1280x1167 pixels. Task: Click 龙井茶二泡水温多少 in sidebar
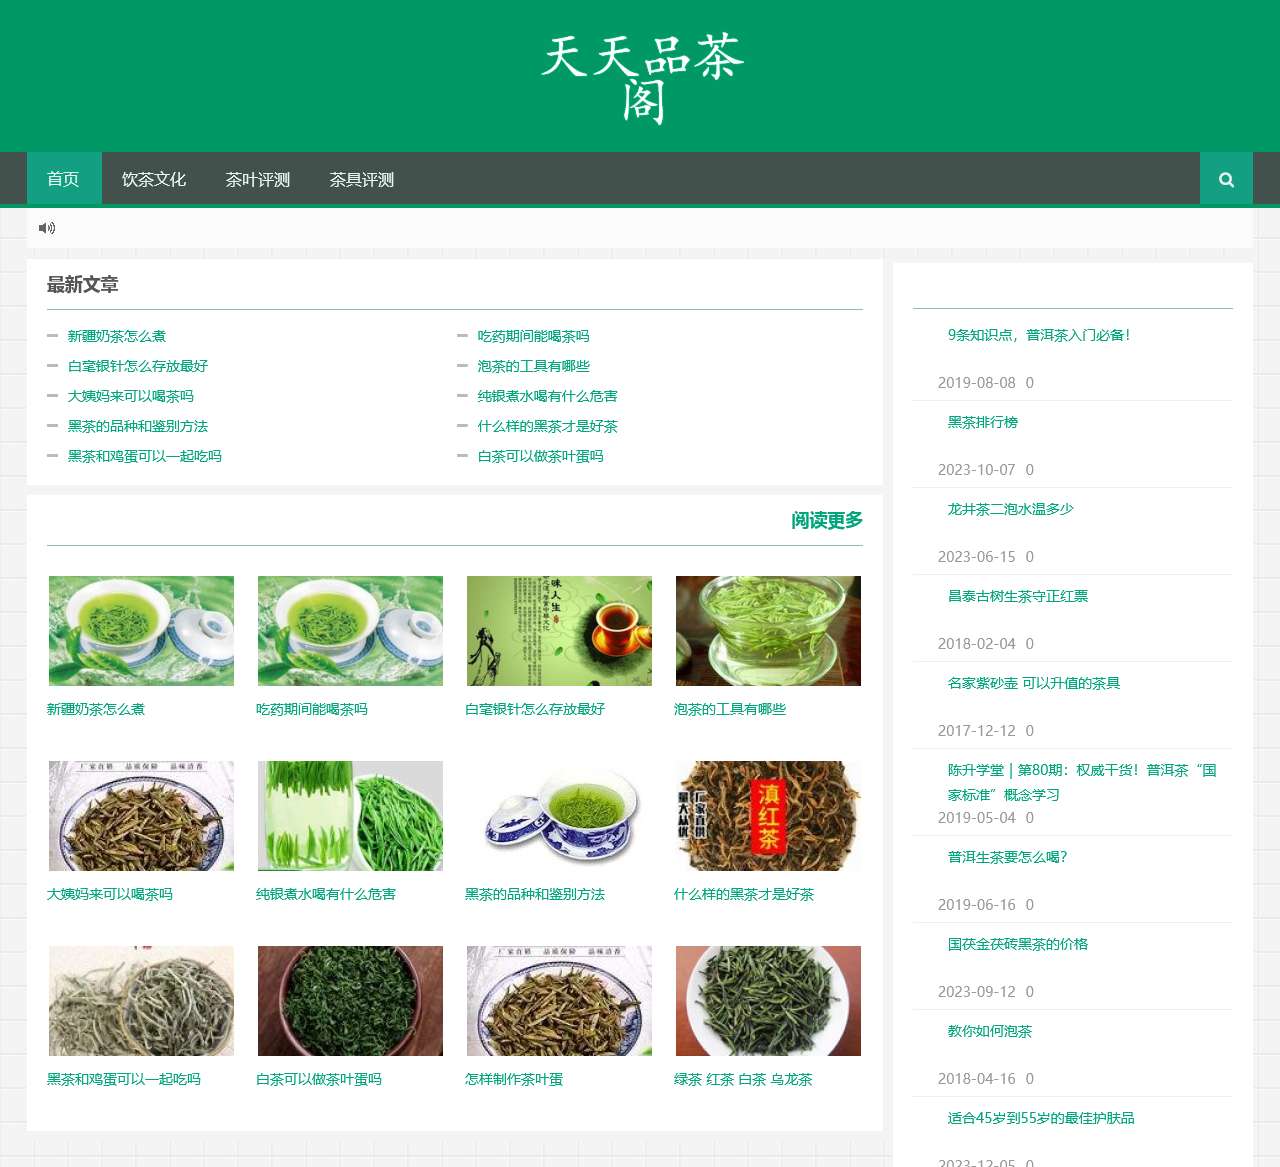pos(1009,509)
